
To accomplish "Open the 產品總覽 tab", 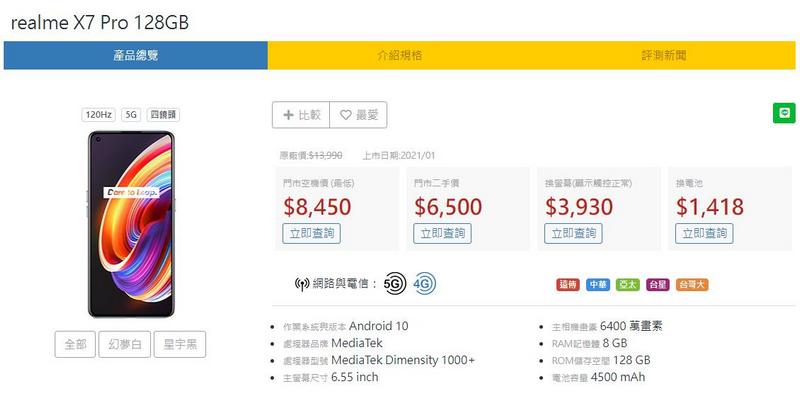I will pyautogui.click(x=136, y=55).
